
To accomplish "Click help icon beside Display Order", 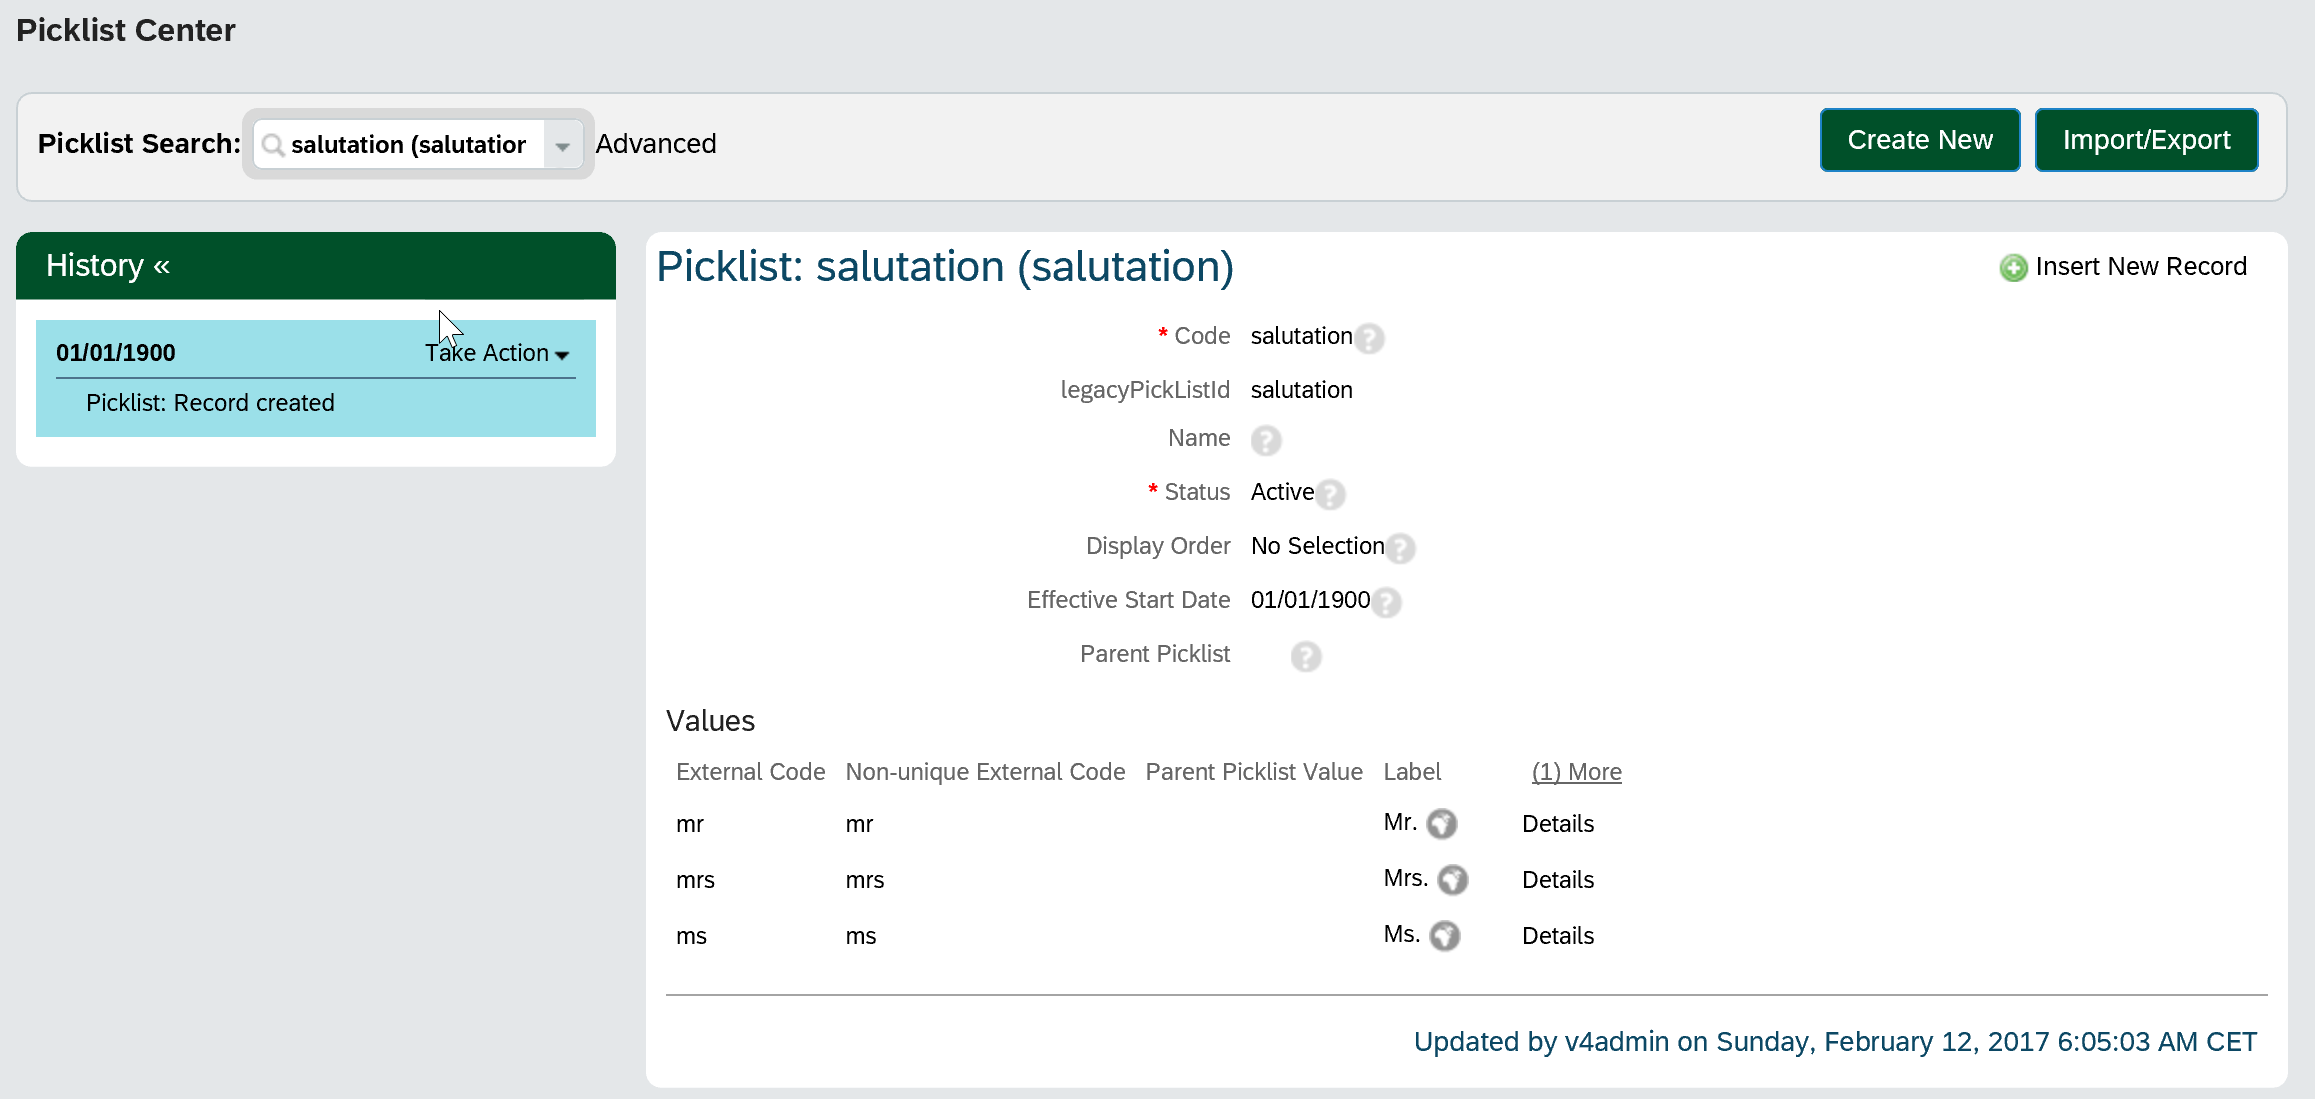I will coord(1400,548).
